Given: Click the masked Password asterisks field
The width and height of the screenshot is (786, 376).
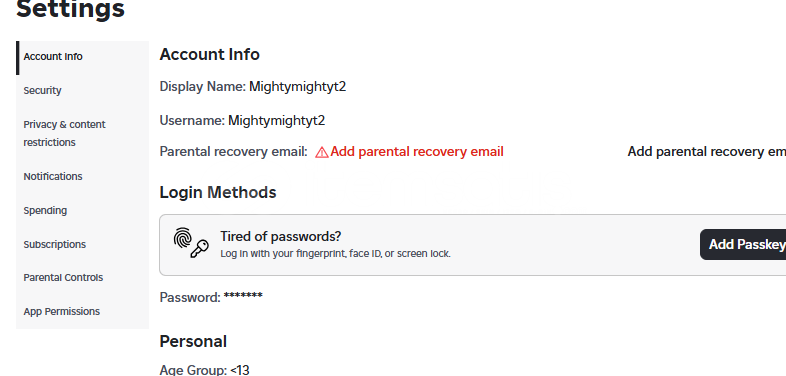Looking at the screenshot, I should point(243,296).
